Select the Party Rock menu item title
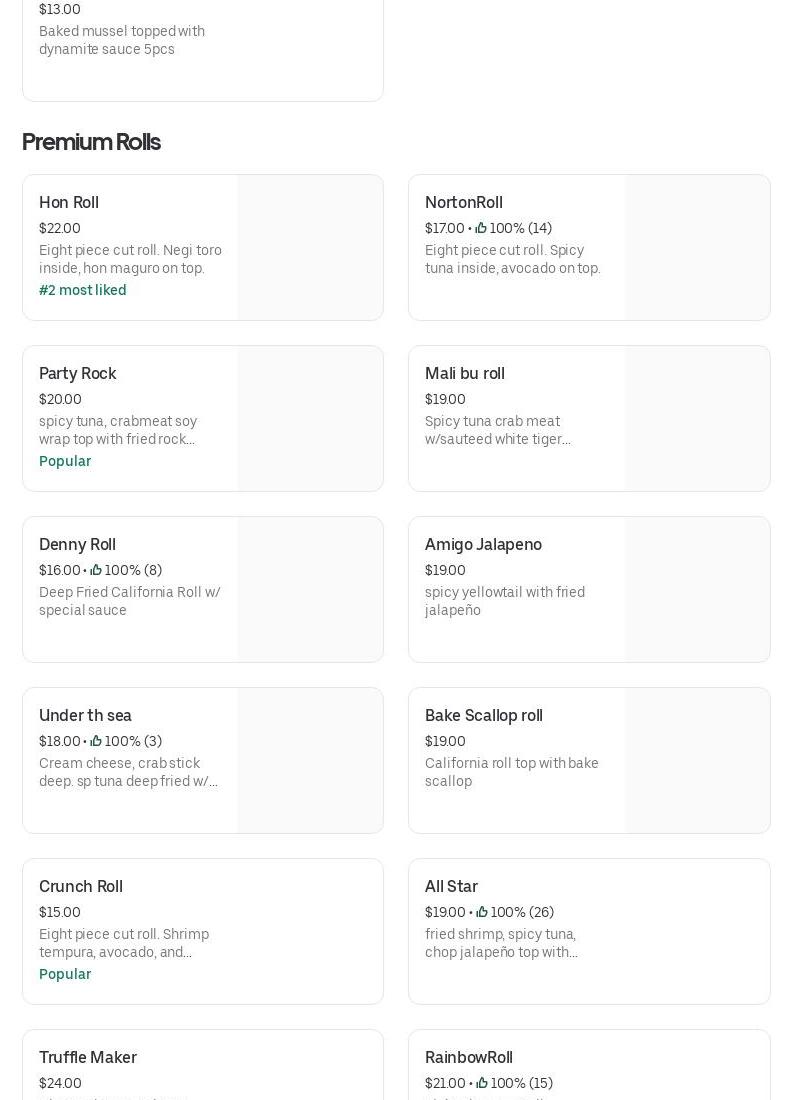 tap(78, 373)
